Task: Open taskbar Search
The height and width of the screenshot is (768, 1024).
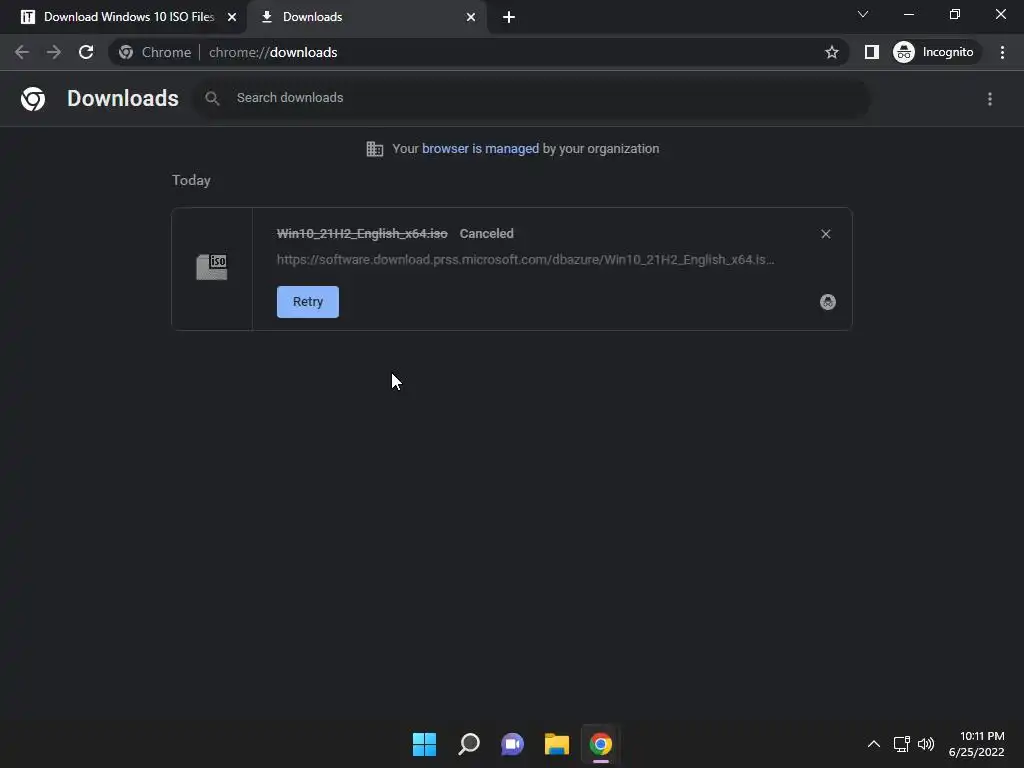Action: [469, 744]
